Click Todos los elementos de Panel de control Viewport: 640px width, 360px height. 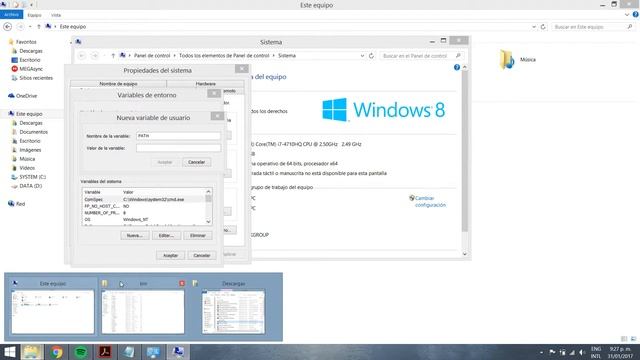(224, 56)
